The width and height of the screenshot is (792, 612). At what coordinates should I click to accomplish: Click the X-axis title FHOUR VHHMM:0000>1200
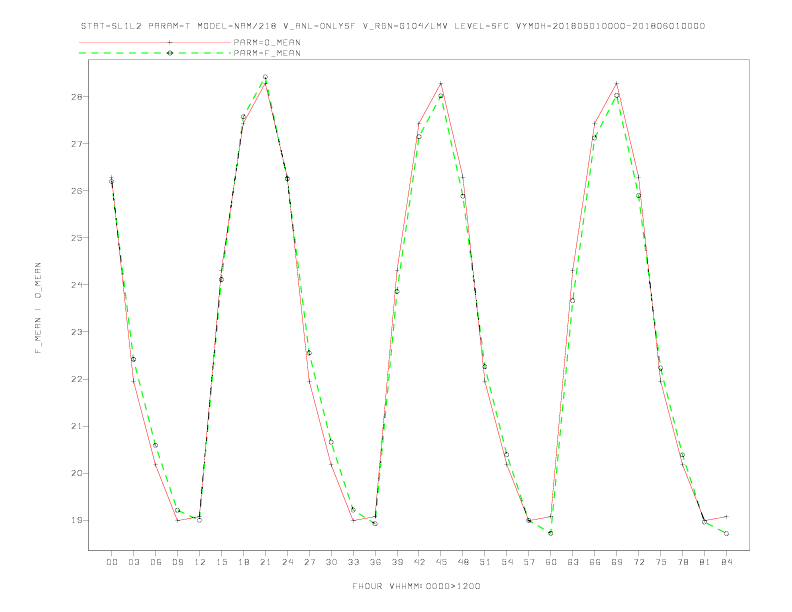416,586
